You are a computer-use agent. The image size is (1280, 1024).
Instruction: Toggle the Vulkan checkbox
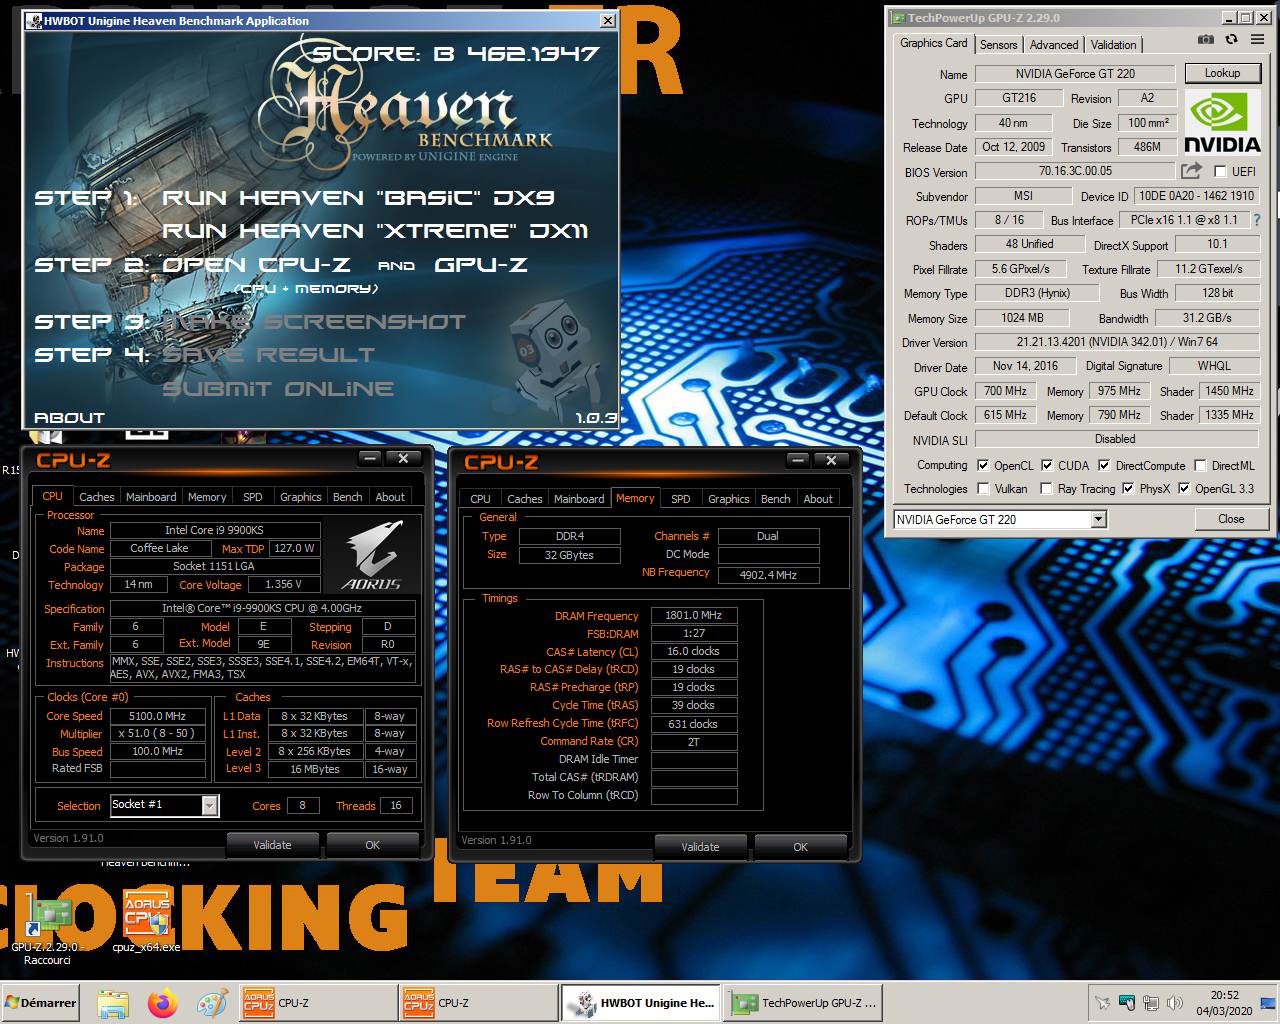(x=983, y=489)
